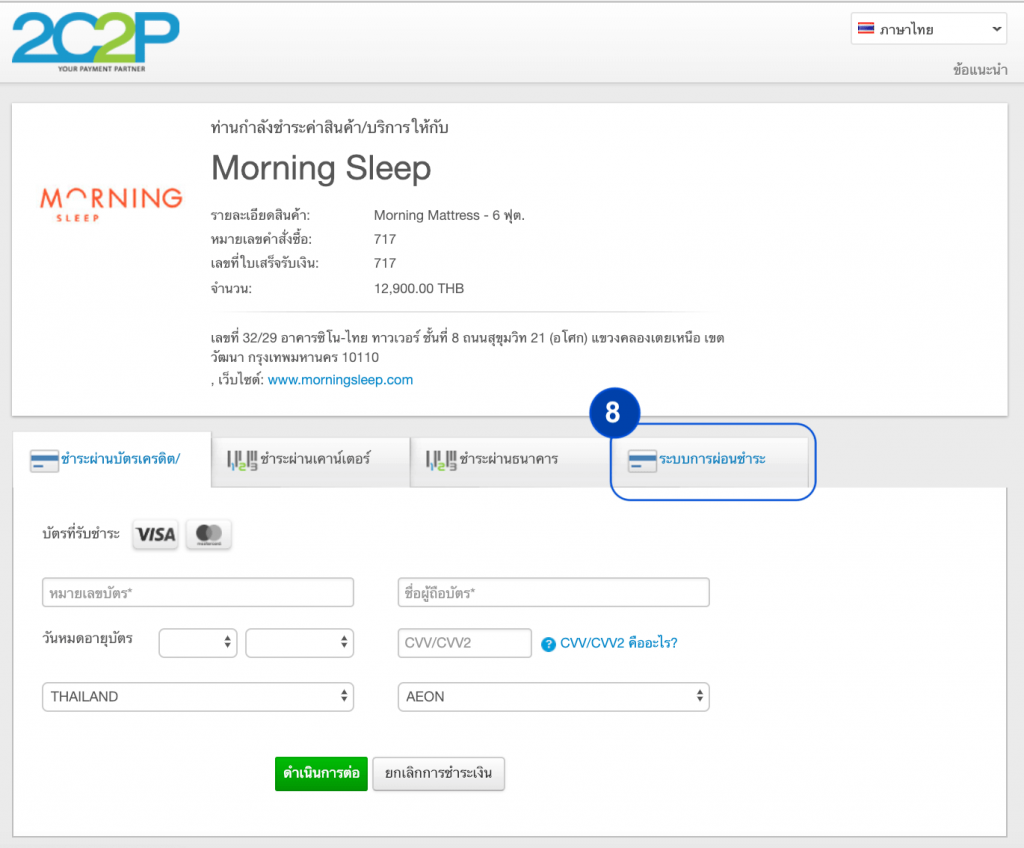Click credit card icon on first tab

[44, 461]
